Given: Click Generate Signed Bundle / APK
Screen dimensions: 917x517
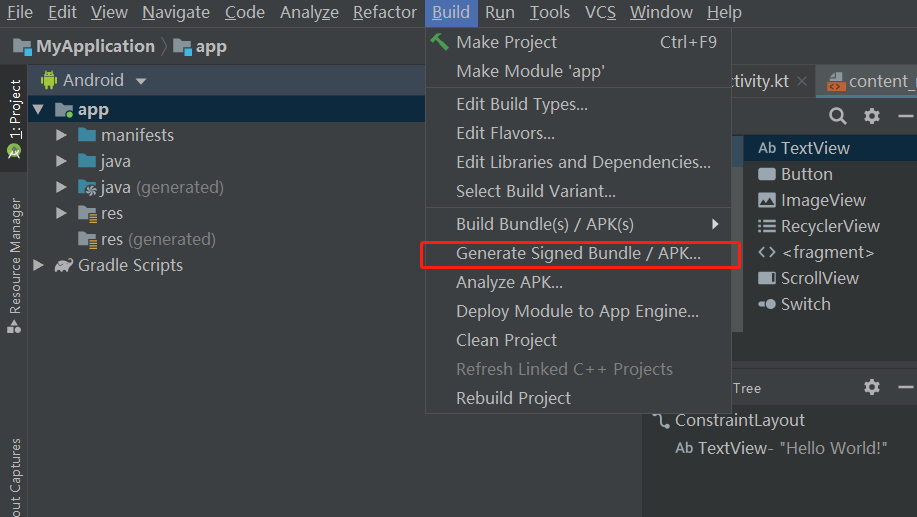Looking at the screenshot, I should pos(578,253).
